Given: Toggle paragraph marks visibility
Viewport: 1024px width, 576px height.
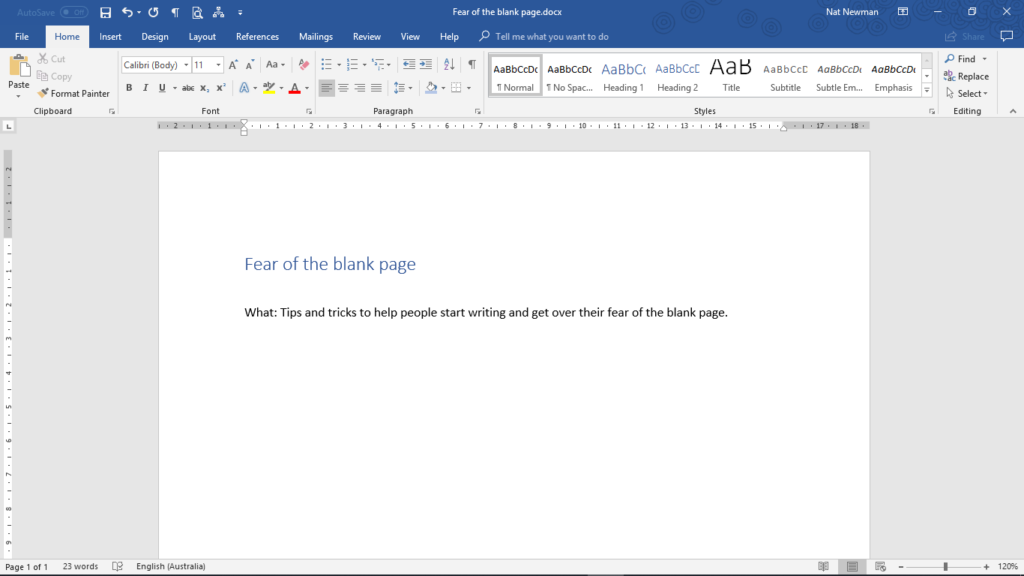Looking at the screenshot, I should pos(472,63).
